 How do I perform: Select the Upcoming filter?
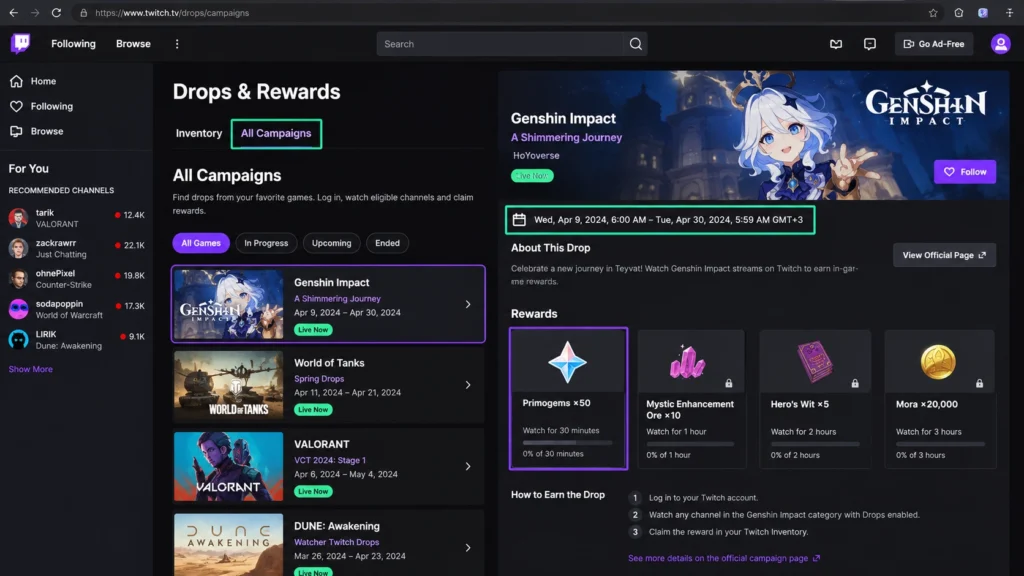(x=332, y=243)
